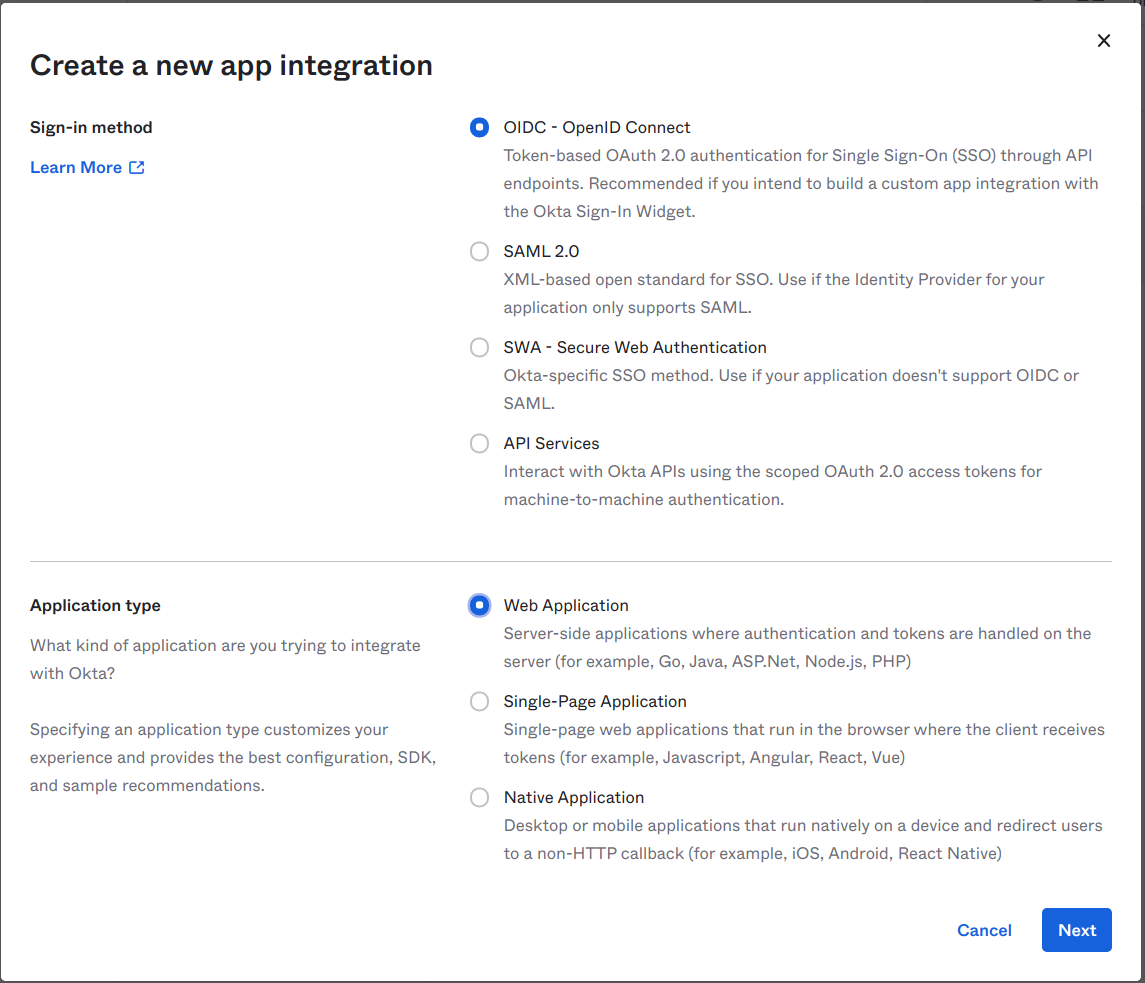Click the SWA - Secure Web Authentication label
Image resolution: width=1145 pixels, height=983 pixels.
(x=635, y=347)
